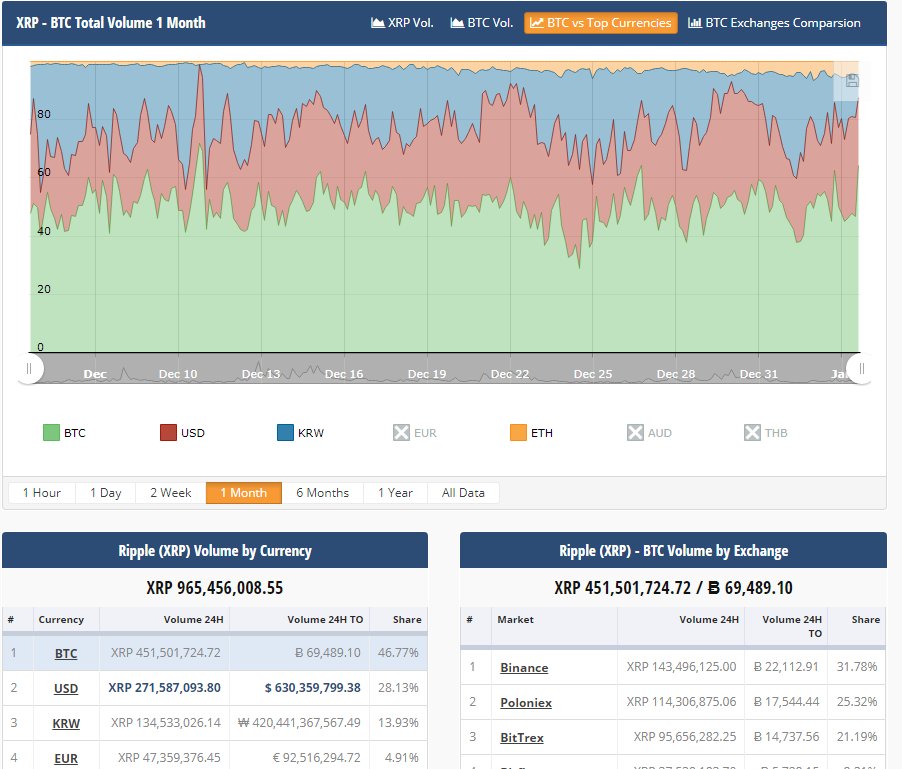902x769 pixels.
Task: Open the XRP Vol. chart tab
Action: coord(402,23)
